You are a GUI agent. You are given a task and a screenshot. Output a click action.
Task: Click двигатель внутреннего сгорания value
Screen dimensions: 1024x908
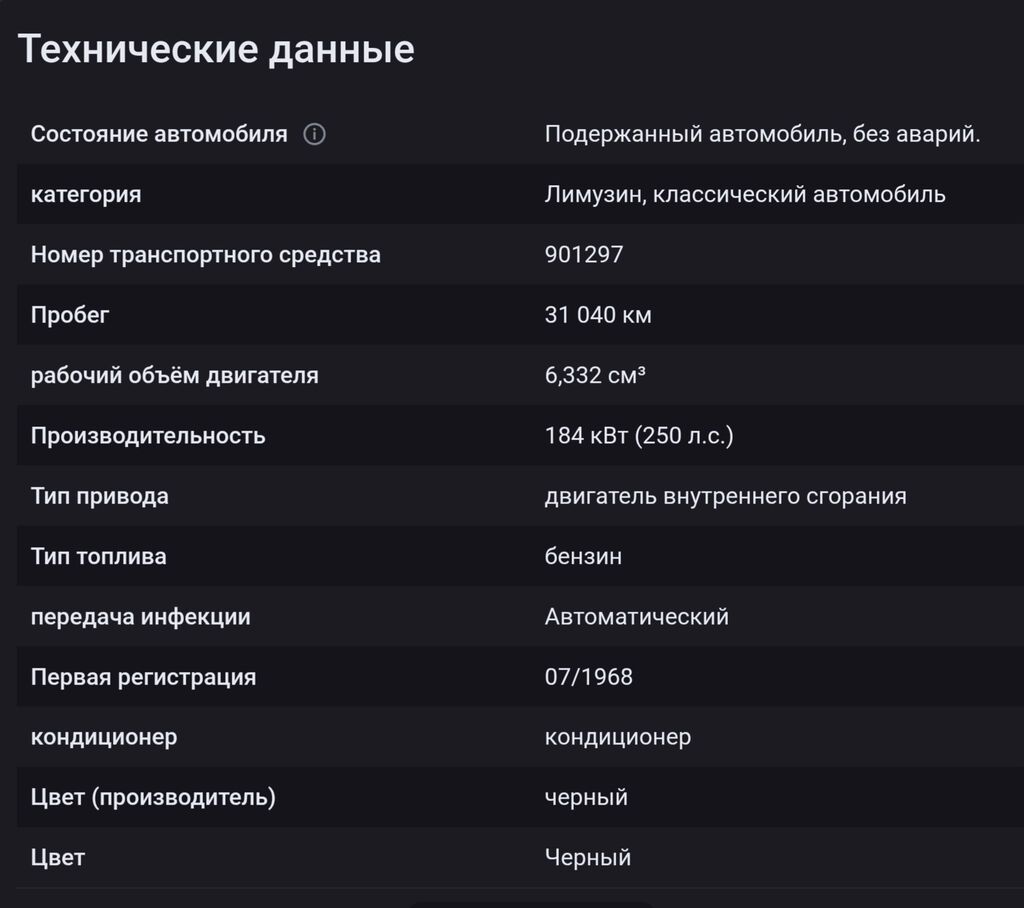(726, 496)
